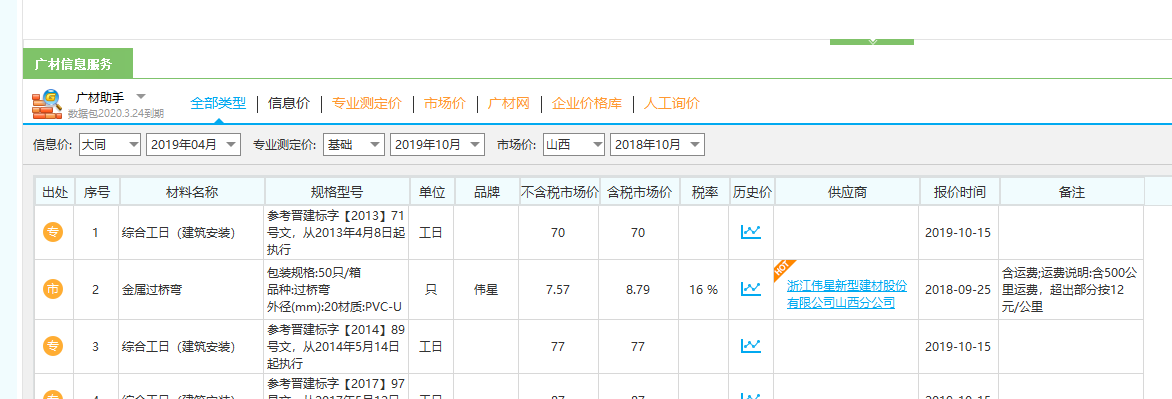Click the 2018-09-25 quote date cell

959,289
